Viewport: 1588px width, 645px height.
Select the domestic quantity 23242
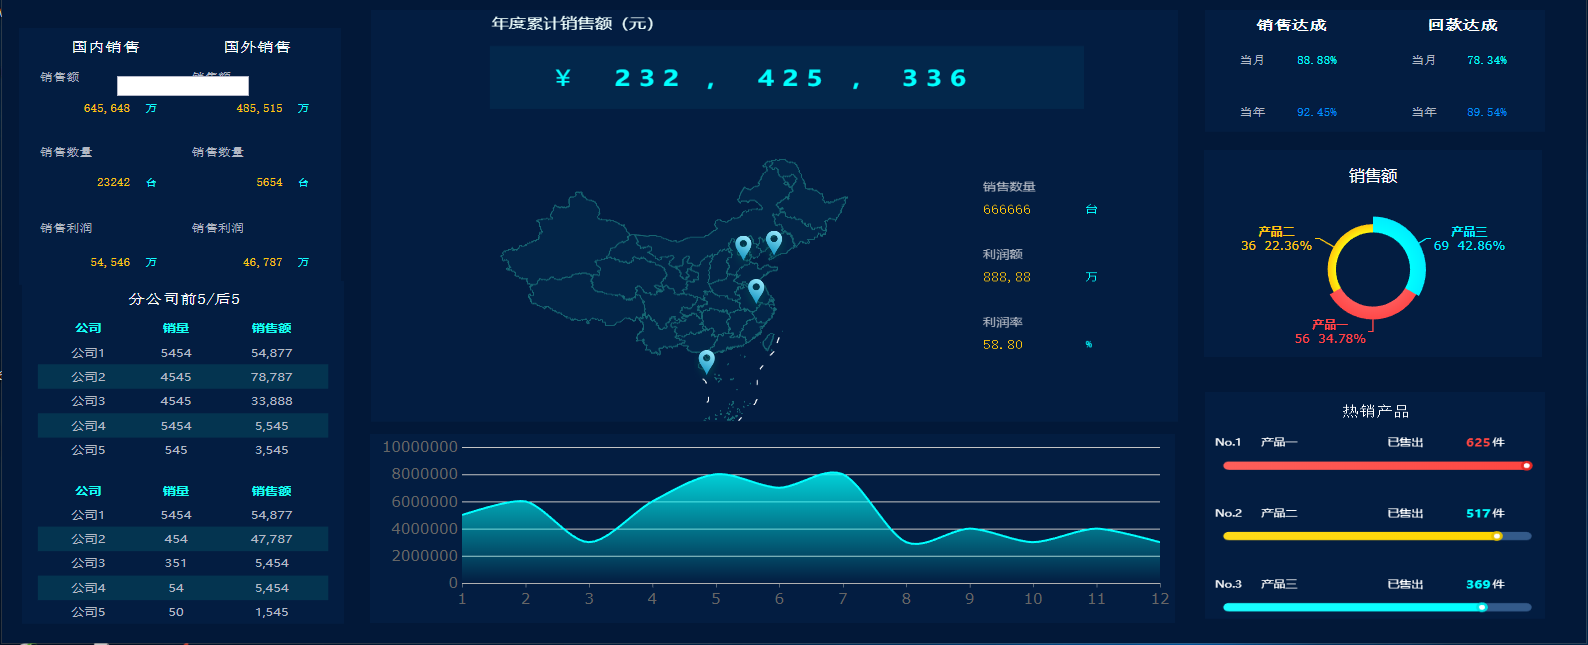(x=114, y=182)
